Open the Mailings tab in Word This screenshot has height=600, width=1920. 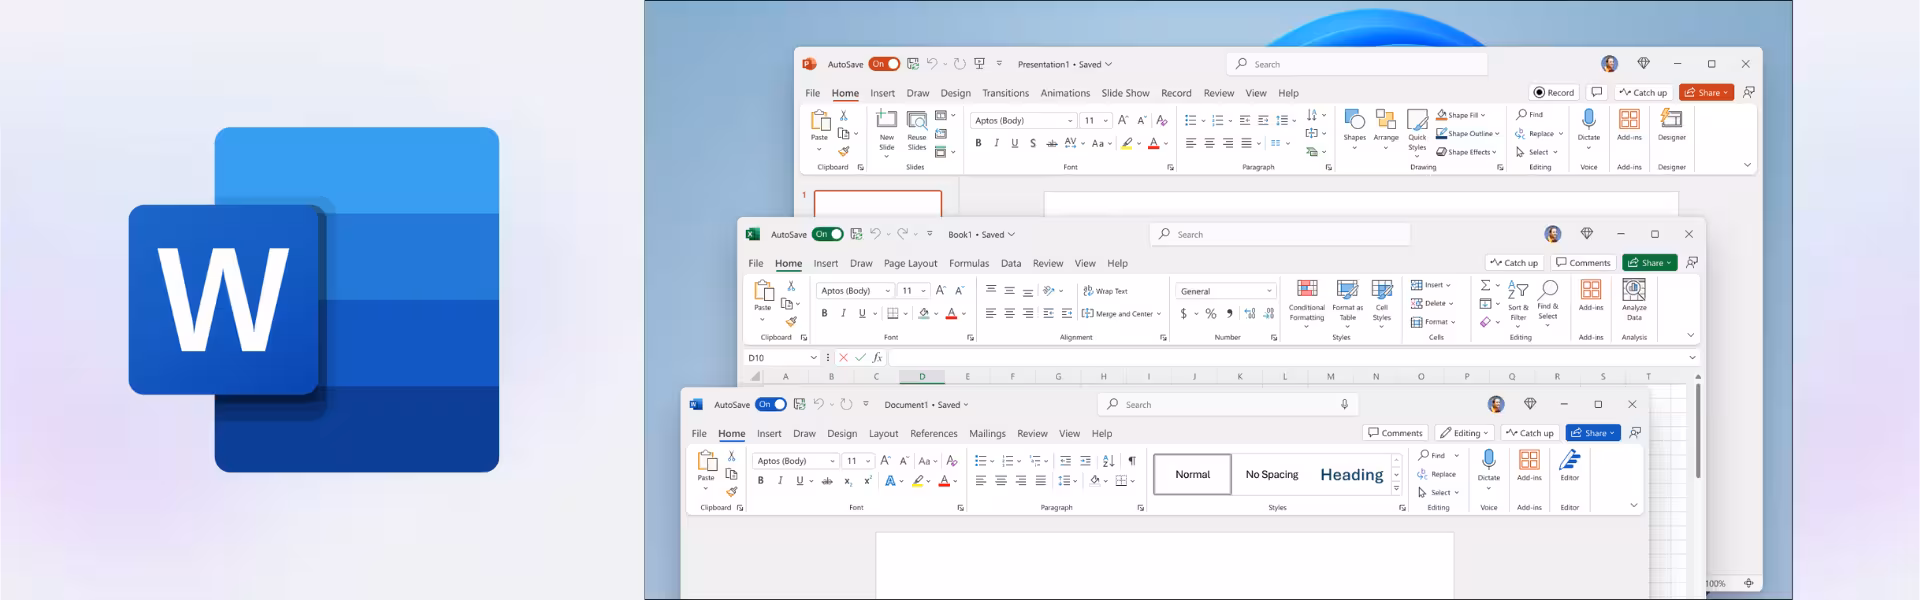(987, 433)
